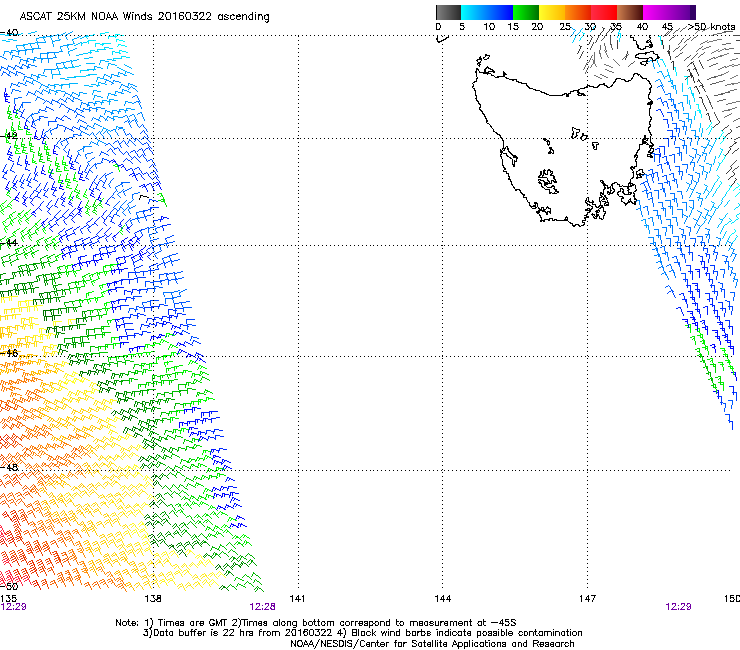Click the -44 latitude label
The height and width of the screenshot is (650, 740).
click(x=9, y=243)
